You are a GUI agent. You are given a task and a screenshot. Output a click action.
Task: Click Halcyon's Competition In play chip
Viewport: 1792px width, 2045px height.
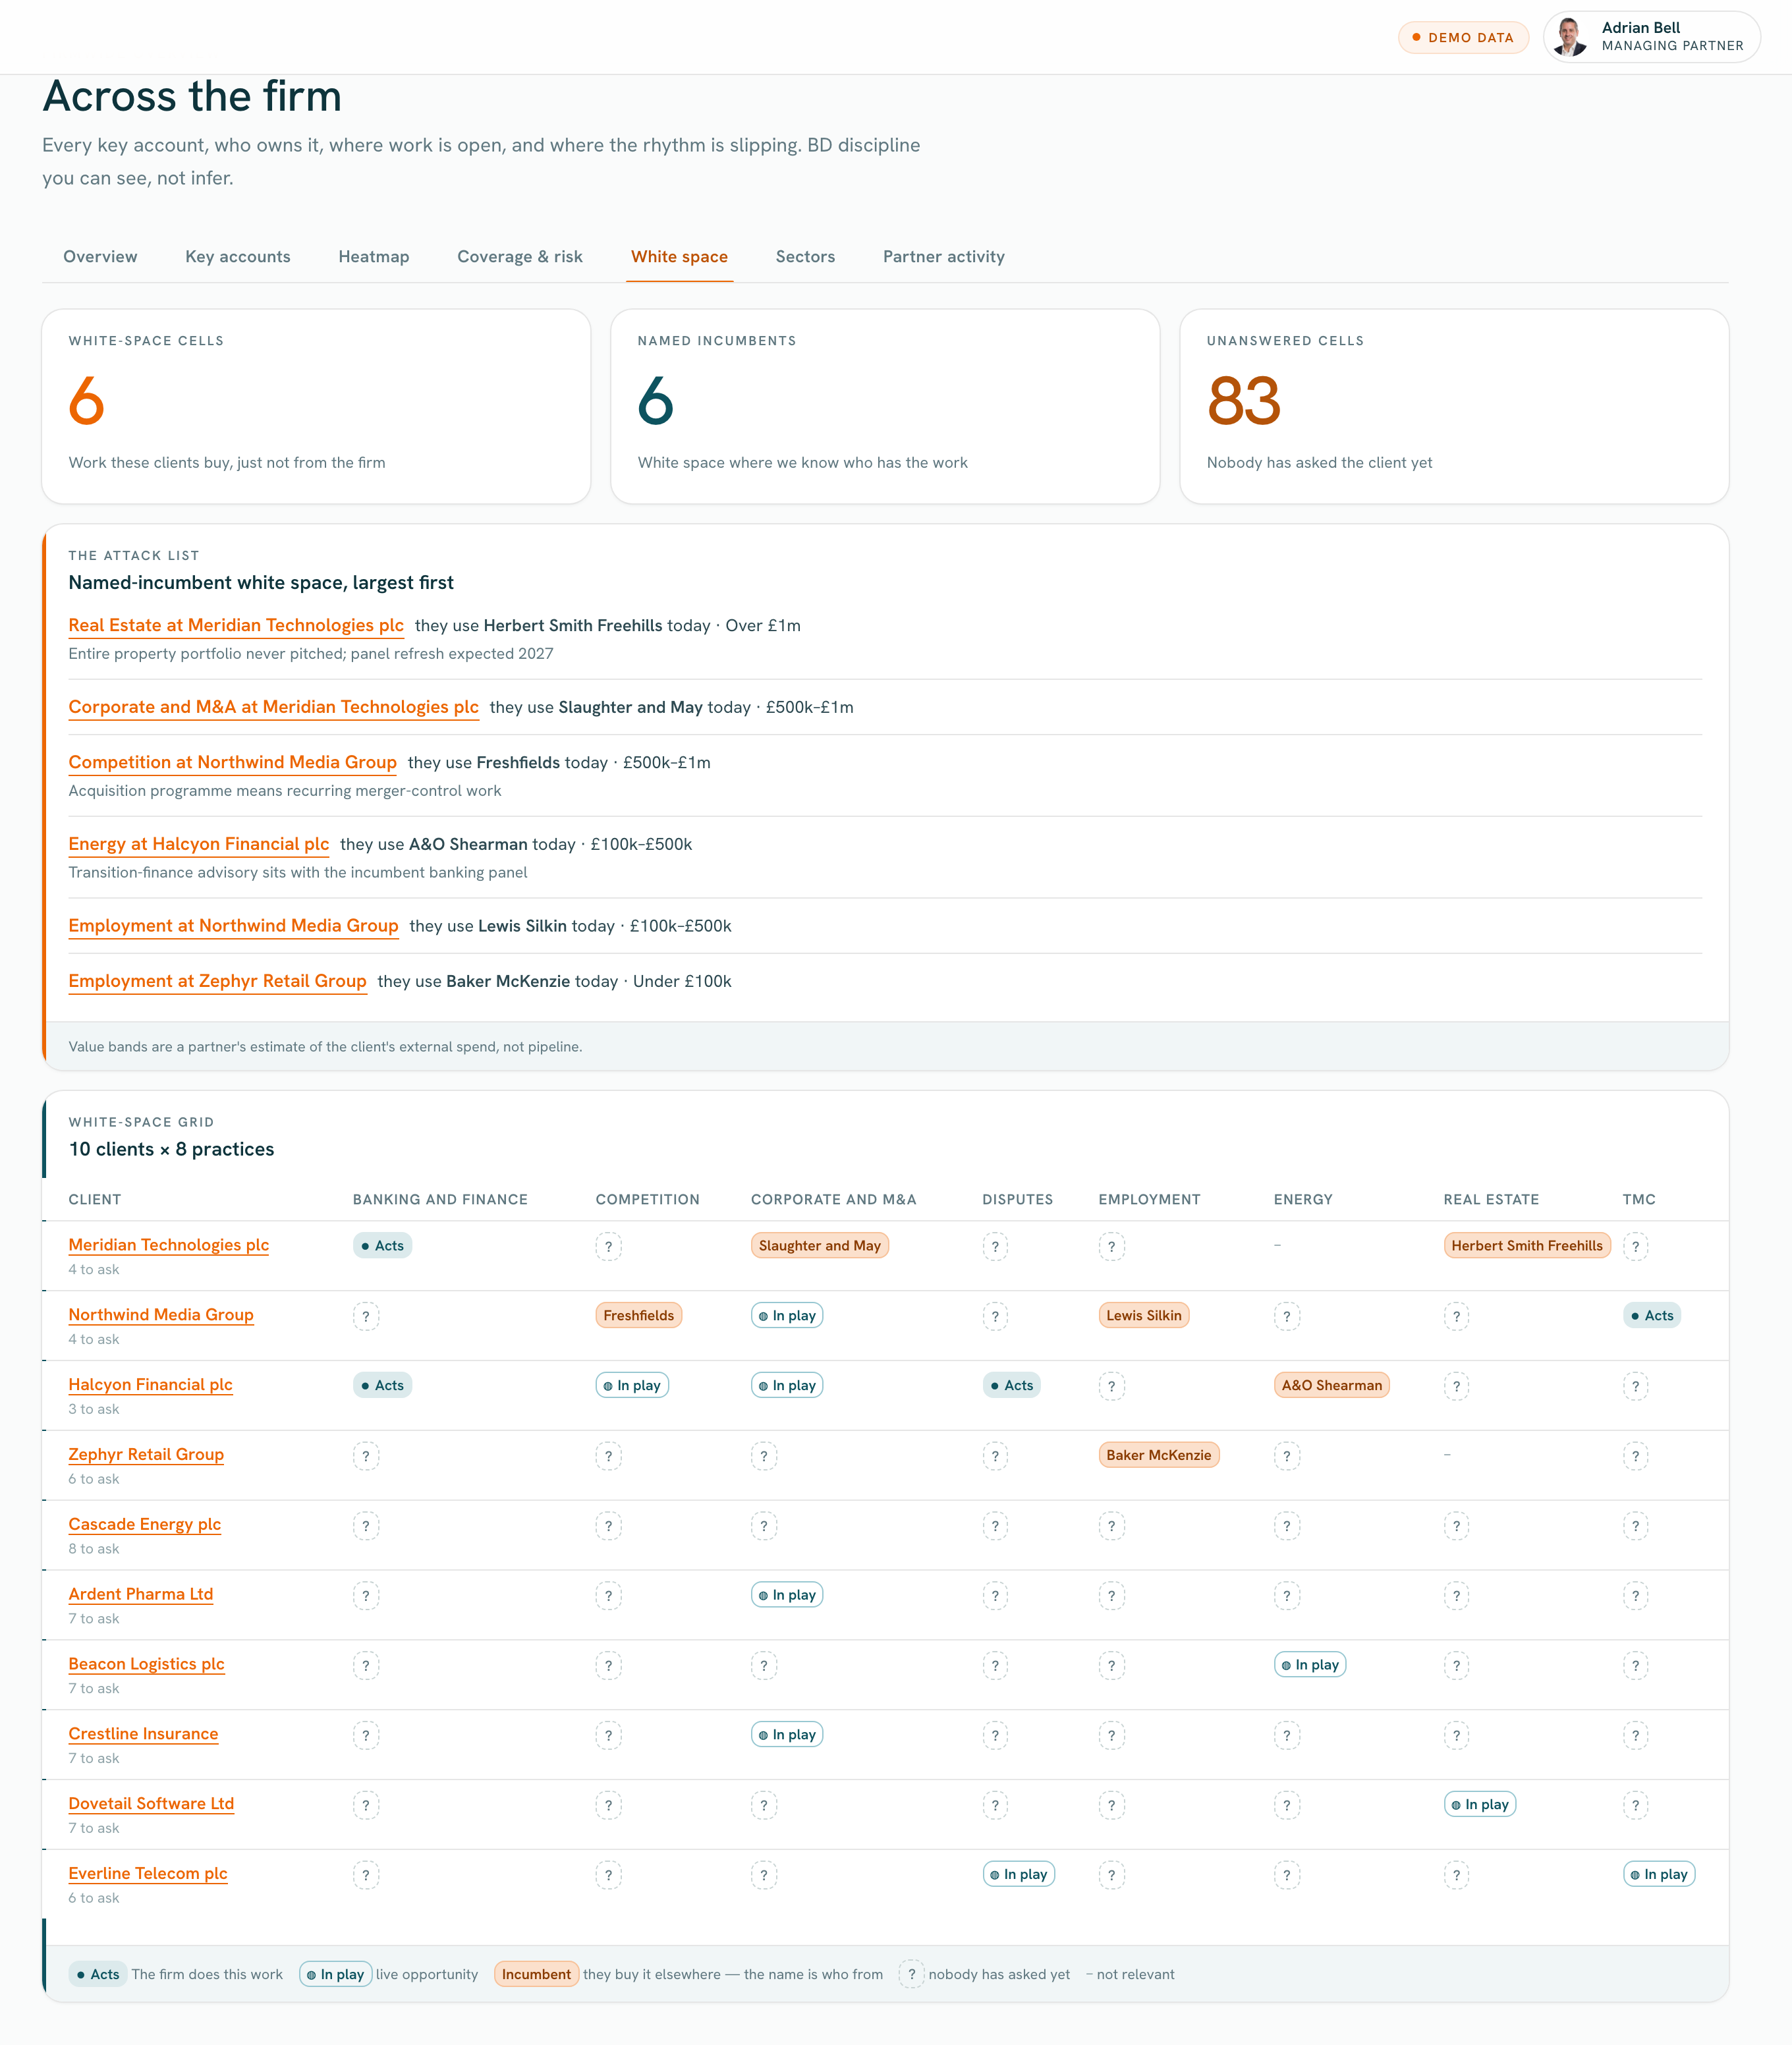click(632, 1386)
